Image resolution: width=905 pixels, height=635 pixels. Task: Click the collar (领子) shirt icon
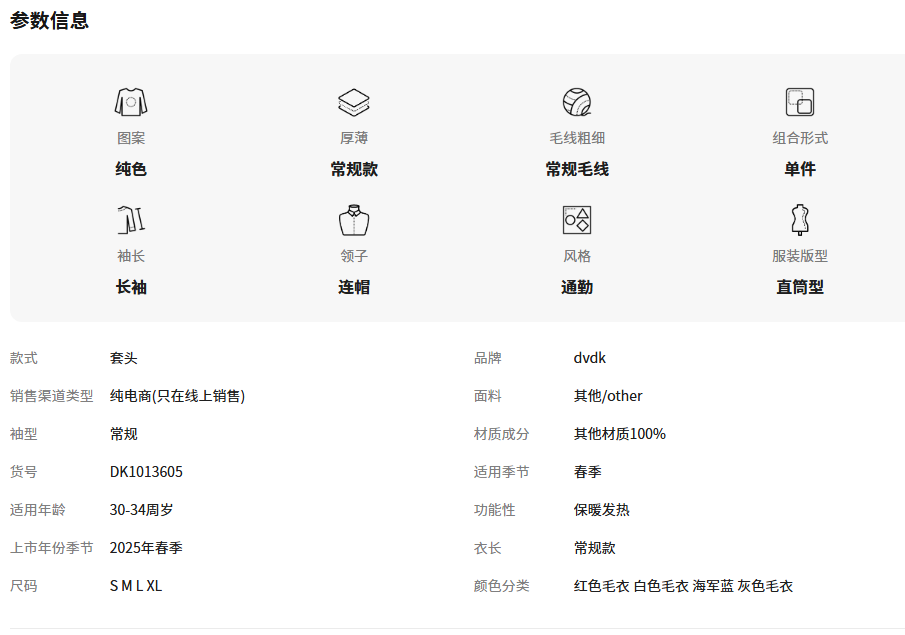tap(354, 220)
